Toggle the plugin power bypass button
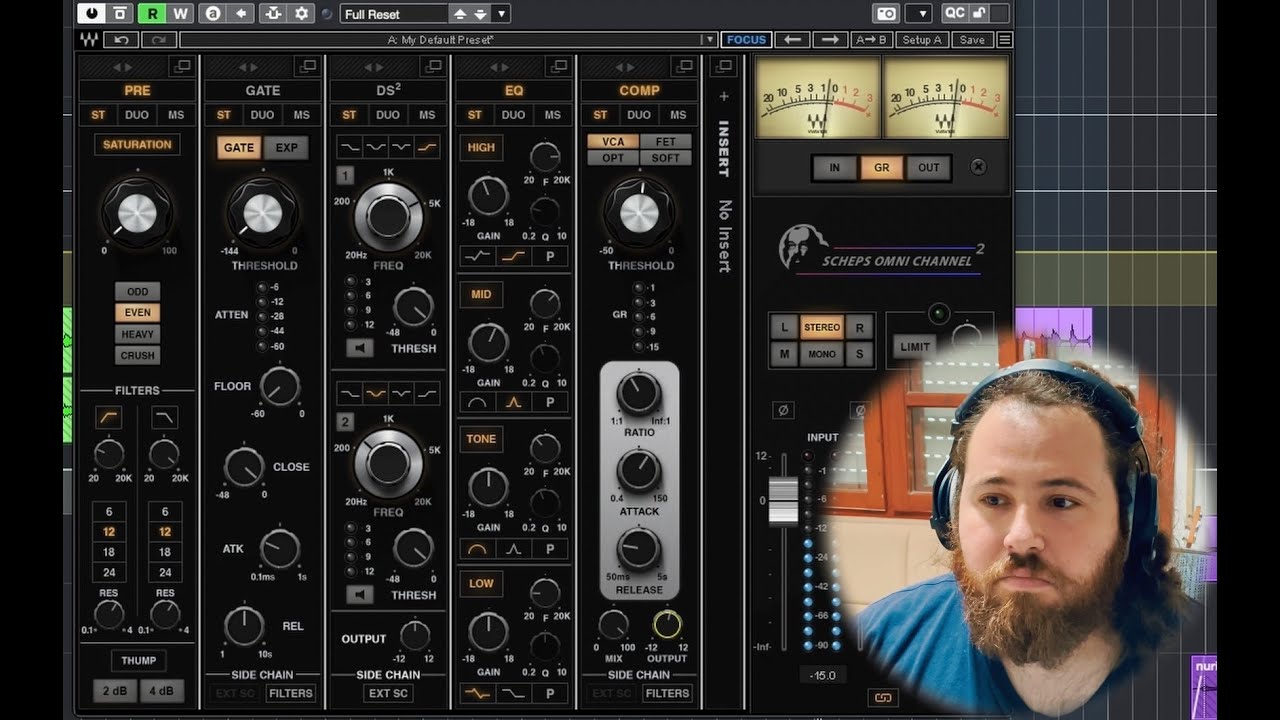This screenshot has height=720, width=1280. tap(92, 13)
